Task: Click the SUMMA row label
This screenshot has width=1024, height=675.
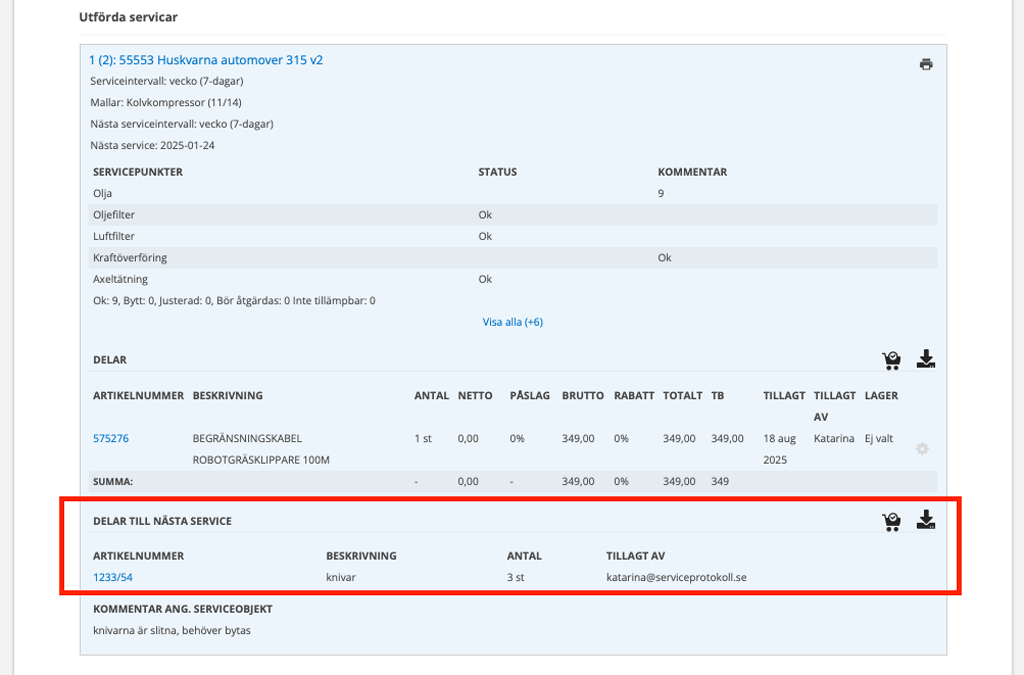Action: point(113,481)
